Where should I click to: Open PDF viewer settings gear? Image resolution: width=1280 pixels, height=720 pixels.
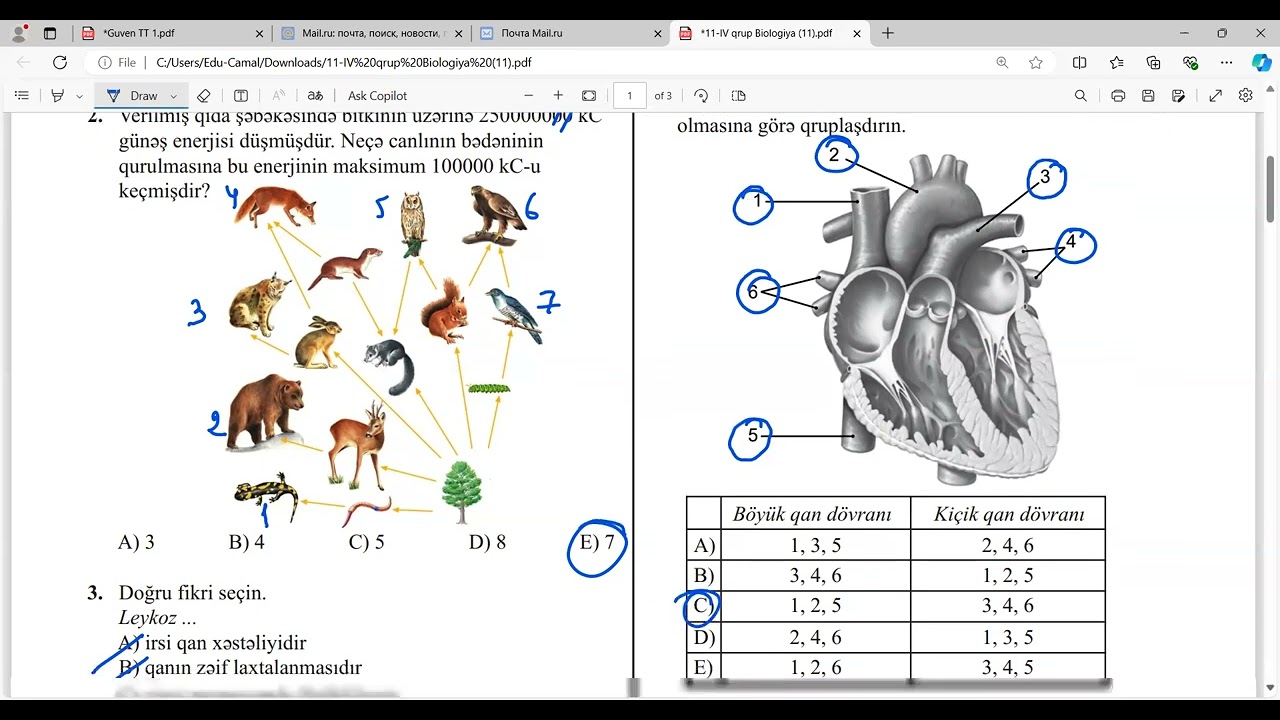coord(1245,96)
